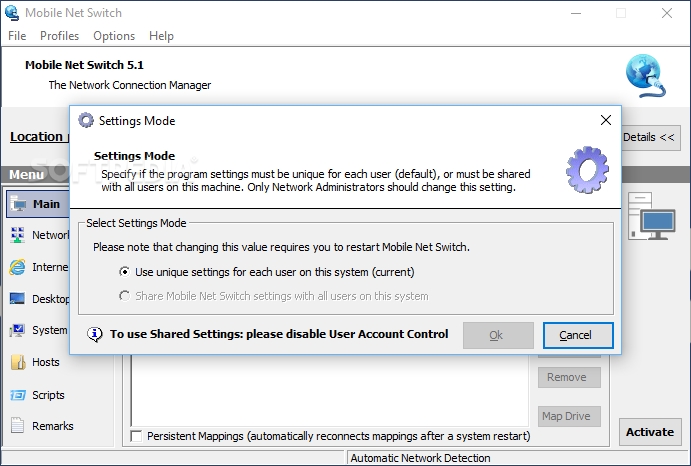The height and width of the screenshot is (466, 691).
Task: Click the Map Drive button
Action: (569, 416)
